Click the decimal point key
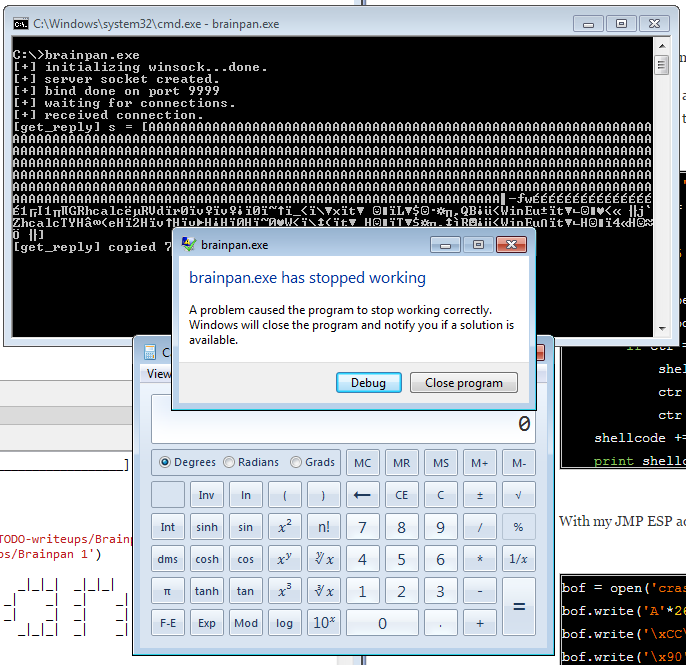686x665 pixels. 441,623
